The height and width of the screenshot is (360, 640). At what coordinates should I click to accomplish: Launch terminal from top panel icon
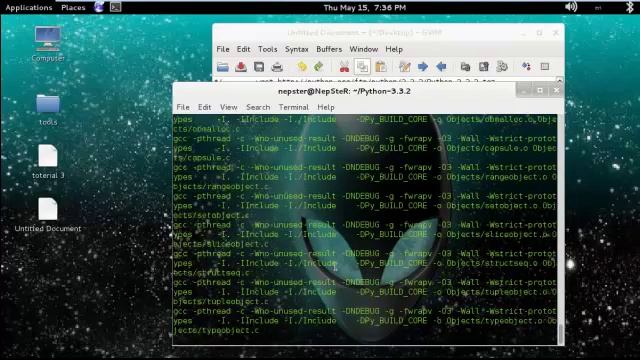point(116,7)
